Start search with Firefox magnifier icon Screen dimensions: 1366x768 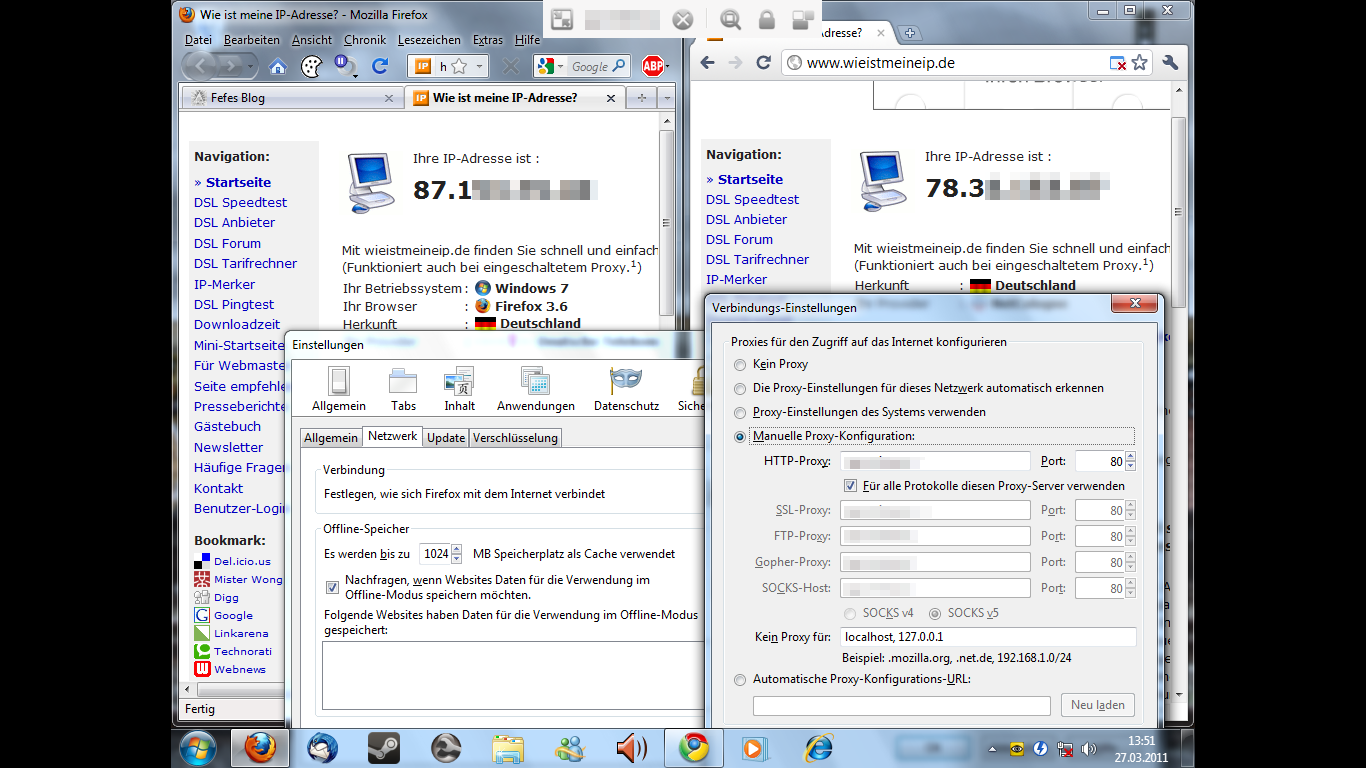(619, 66)
